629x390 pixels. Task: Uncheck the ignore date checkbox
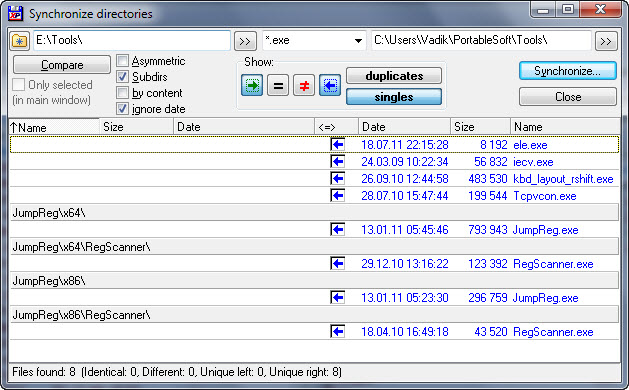[122, 109]
